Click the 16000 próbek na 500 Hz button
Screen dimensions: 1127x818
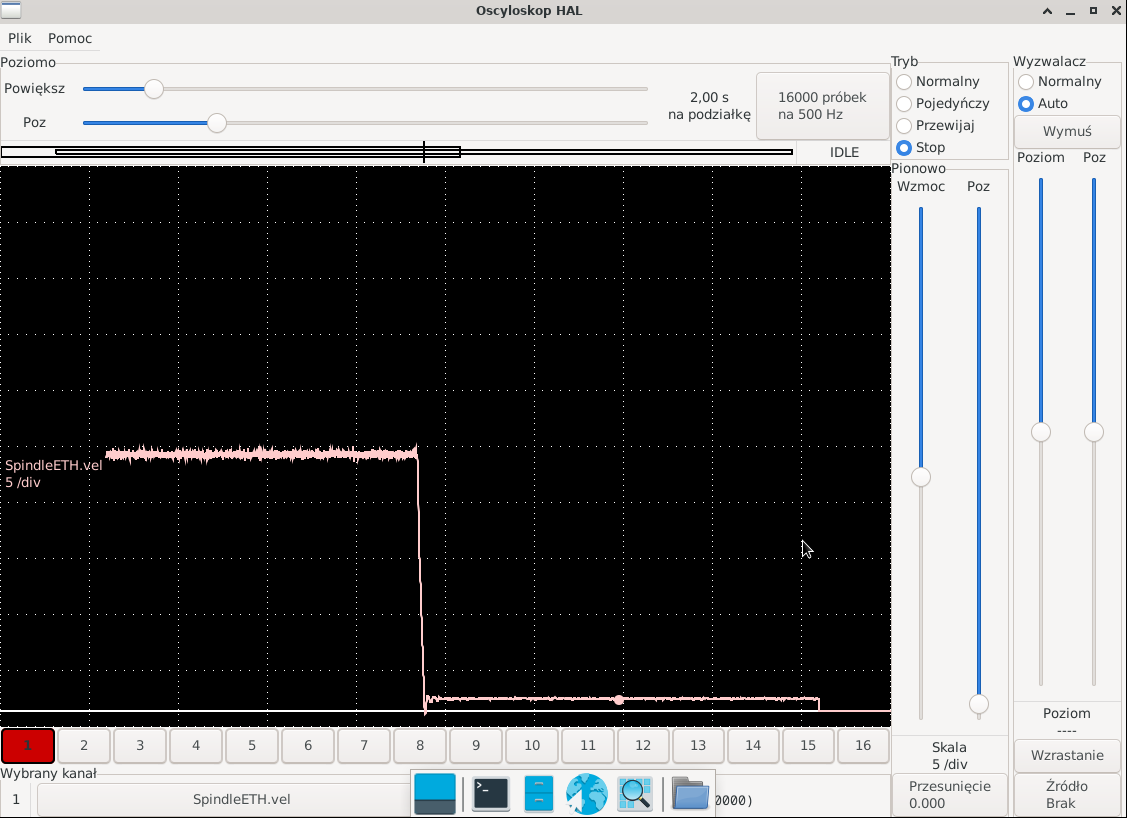point(822,106)
